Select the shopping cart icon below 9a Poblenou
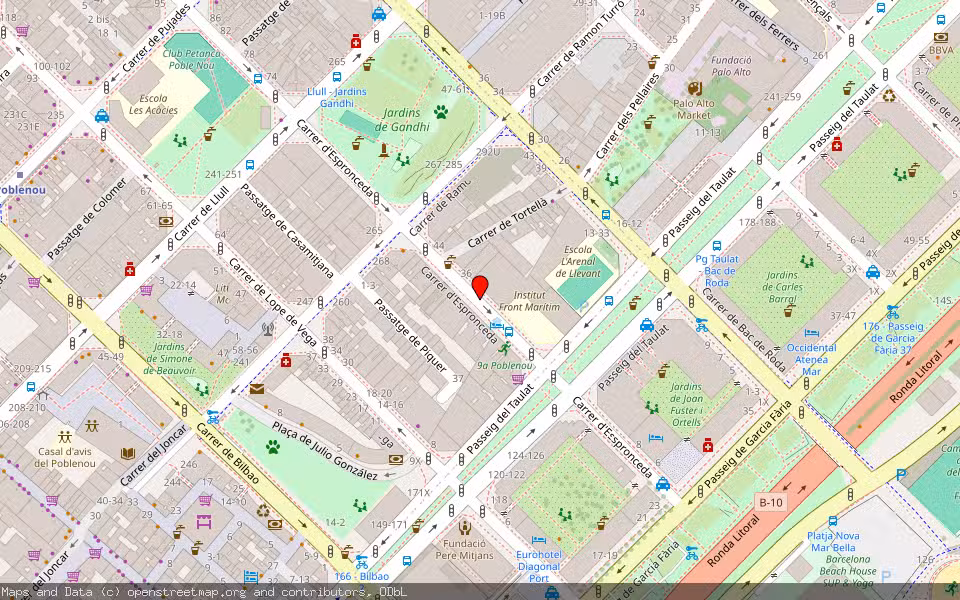The image size is (960, 600). tap(518, 379)
